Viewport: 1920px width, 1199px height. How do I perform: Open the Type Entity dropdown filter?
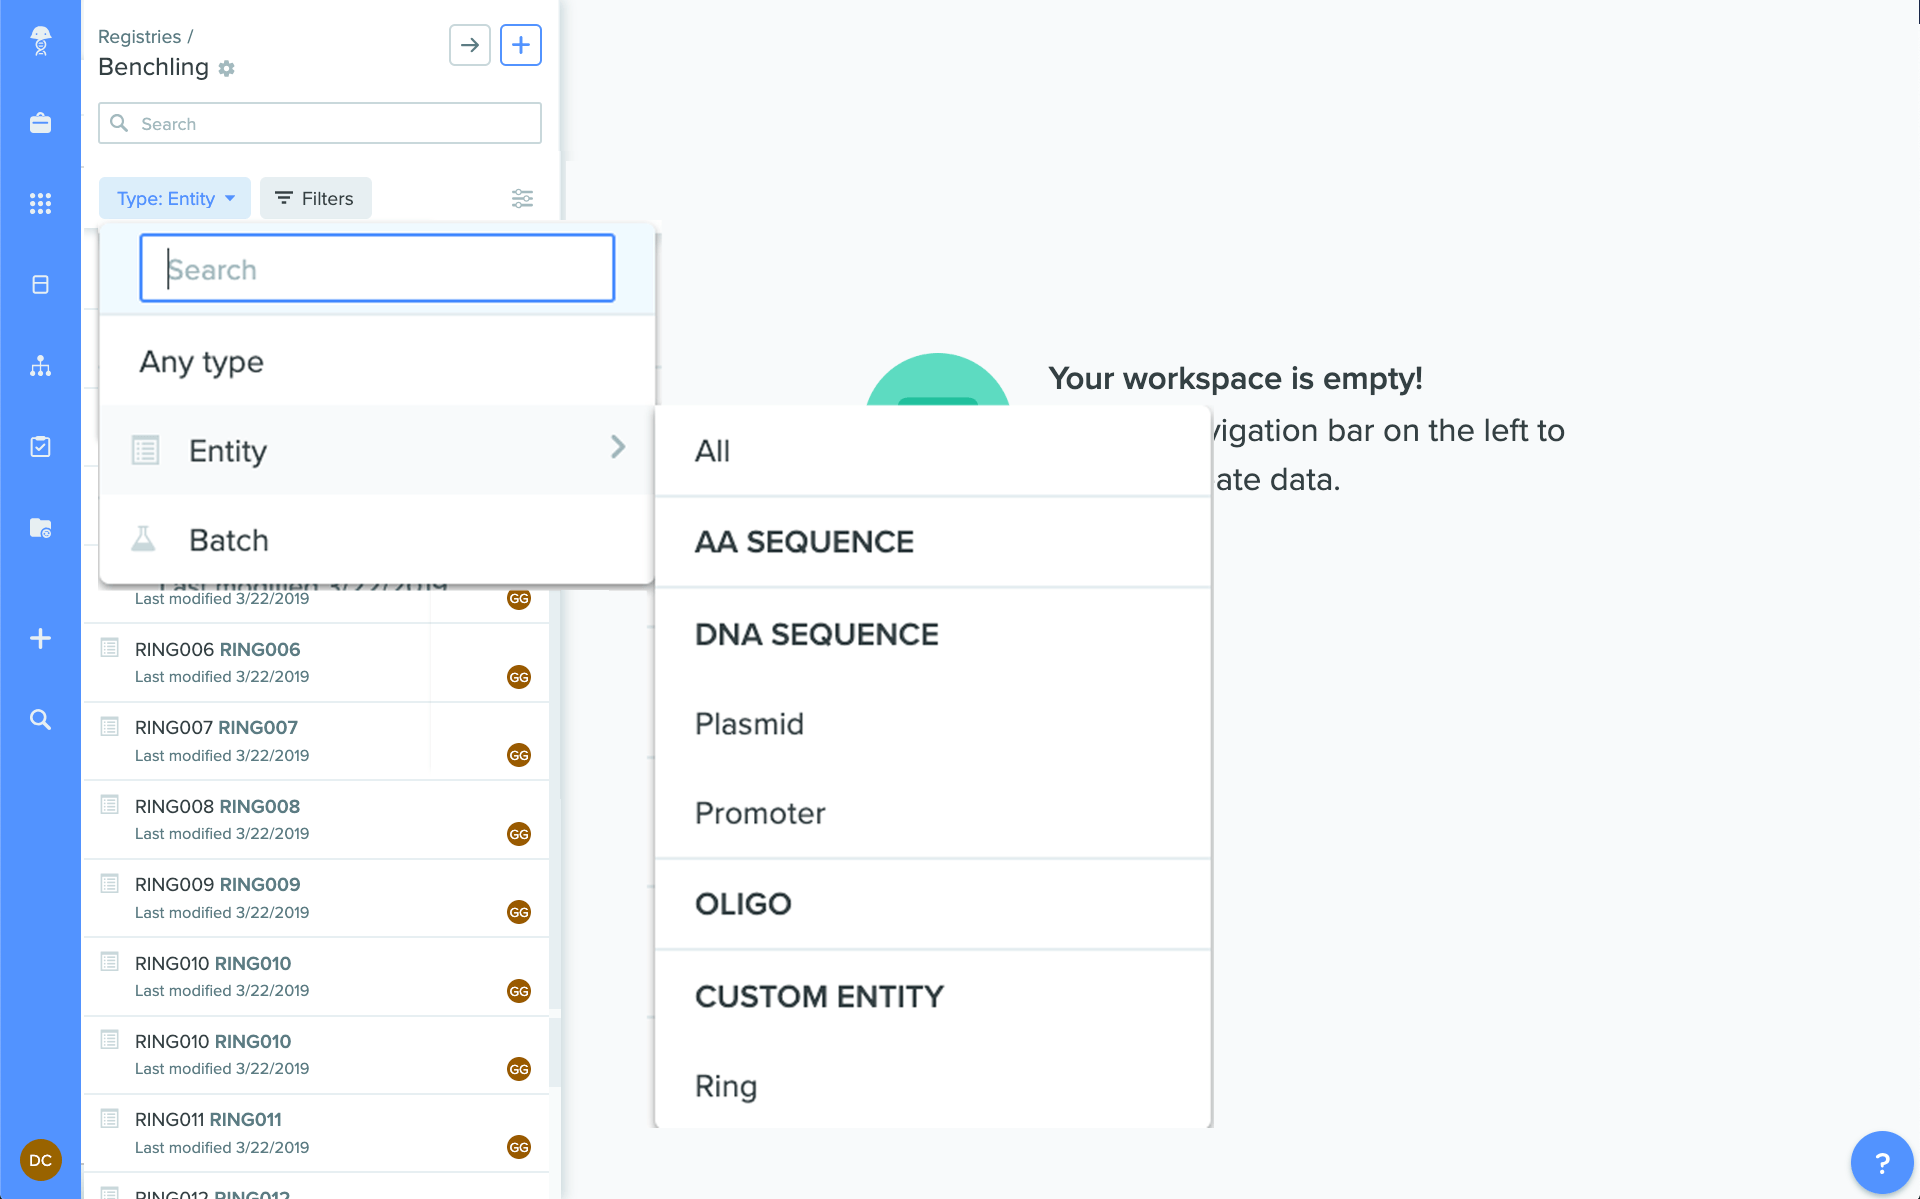click(171, 198)
